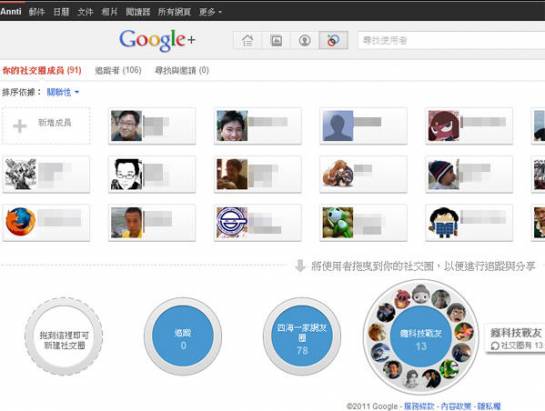Click the 新增成員 add member card
This screenshot has height=411, width=545.
(46, 126)
